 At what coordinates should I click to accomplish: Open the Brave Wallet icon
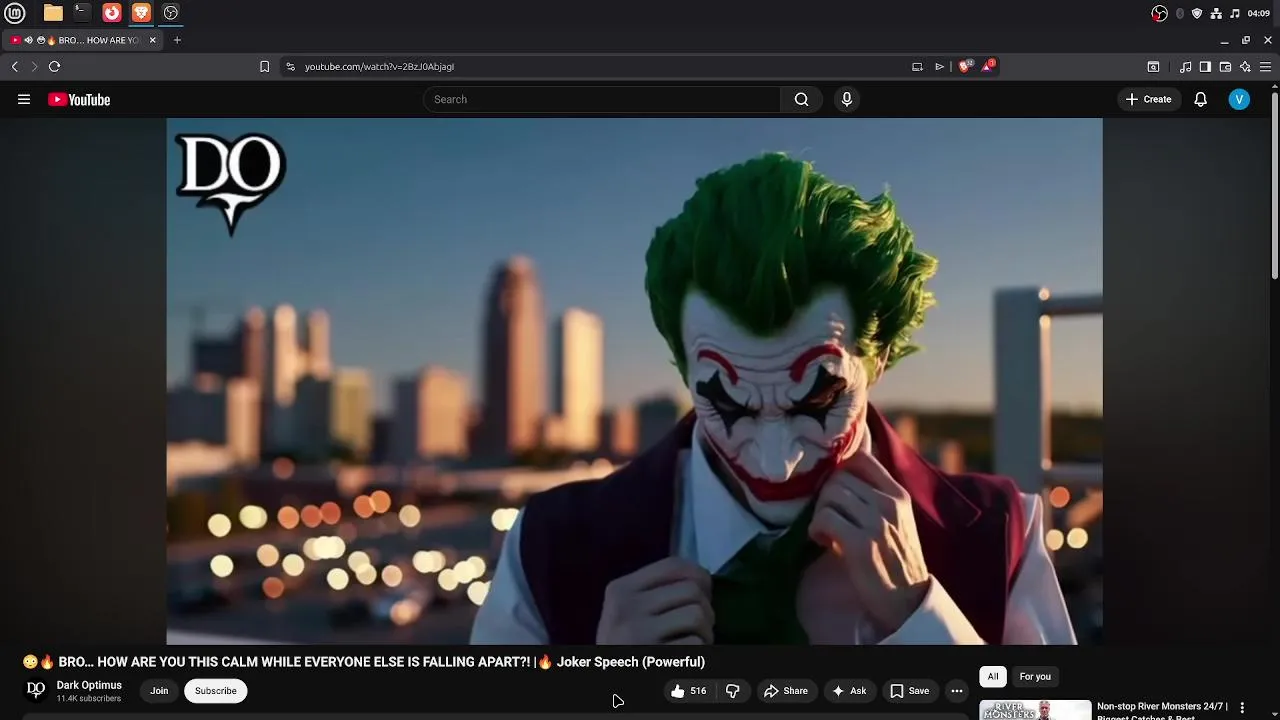(x=1225, y=66)
